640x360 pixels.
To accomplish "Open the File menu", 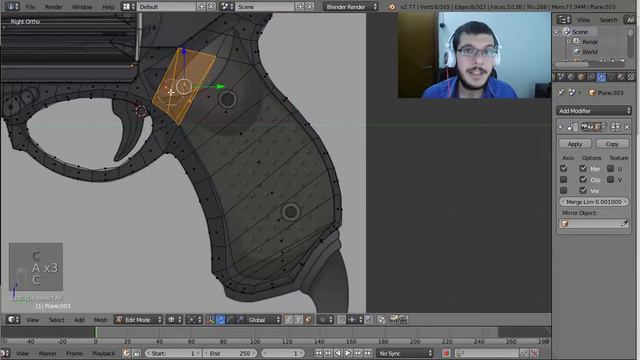I will pyautogui.click(x=30, y=7).
